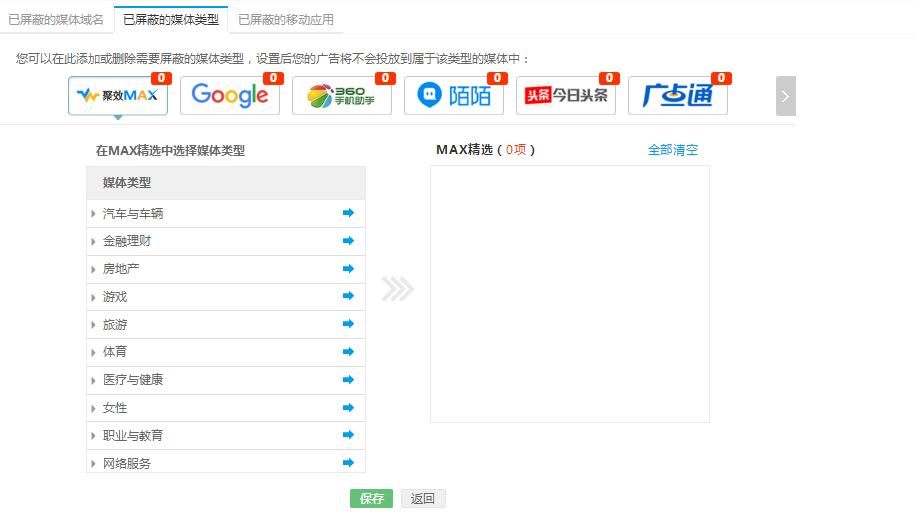Click the 全部清空 link
The image size is (916, 524).
point(672,150)
